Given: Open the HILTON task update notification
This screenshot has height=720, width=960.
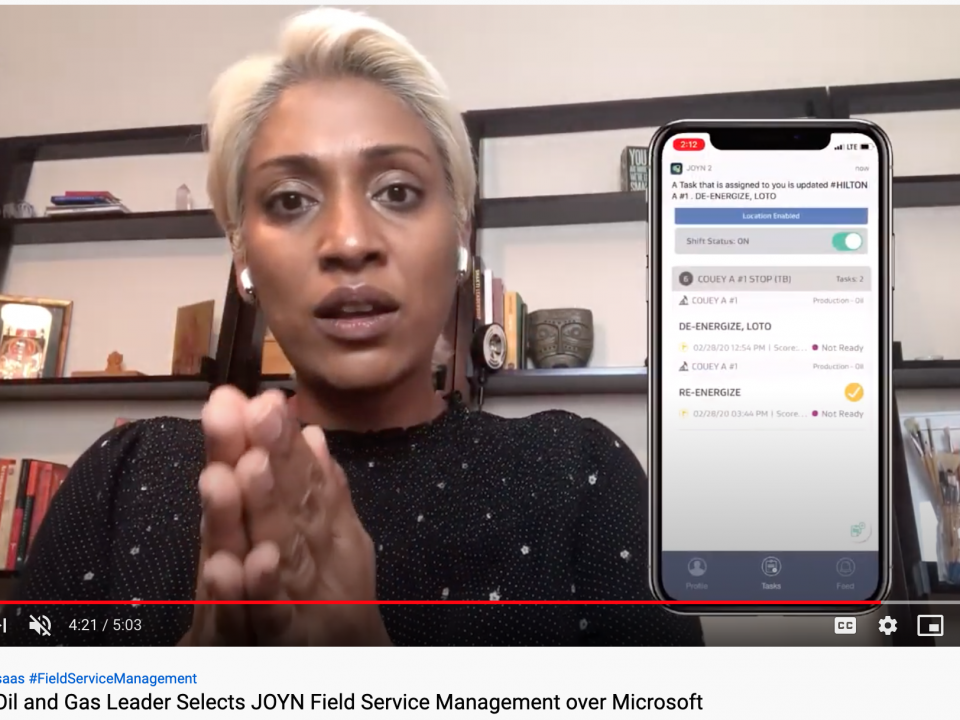Looking at the screenshot, I should [x=770, y=190].
